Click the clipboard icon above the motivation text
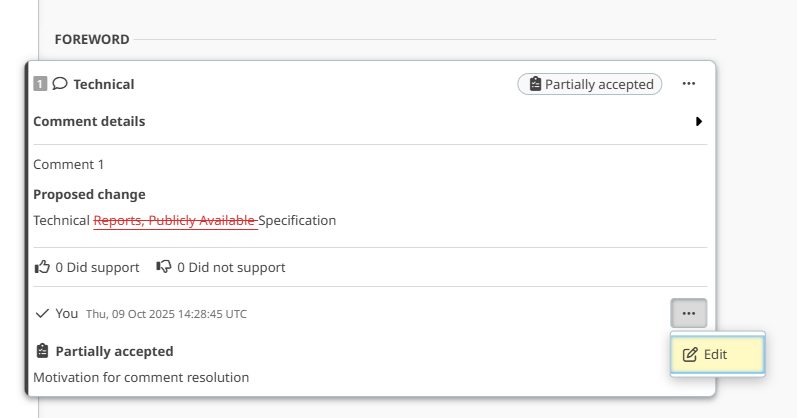The image size is (797, 418). (42, 351)
